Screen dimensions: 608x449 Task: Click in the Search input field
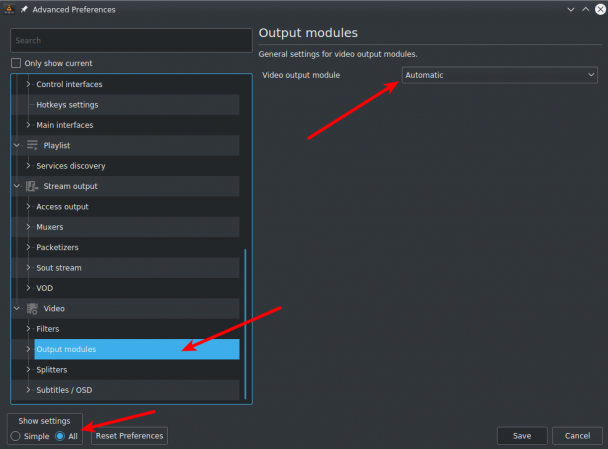click(x=131, y=40)
